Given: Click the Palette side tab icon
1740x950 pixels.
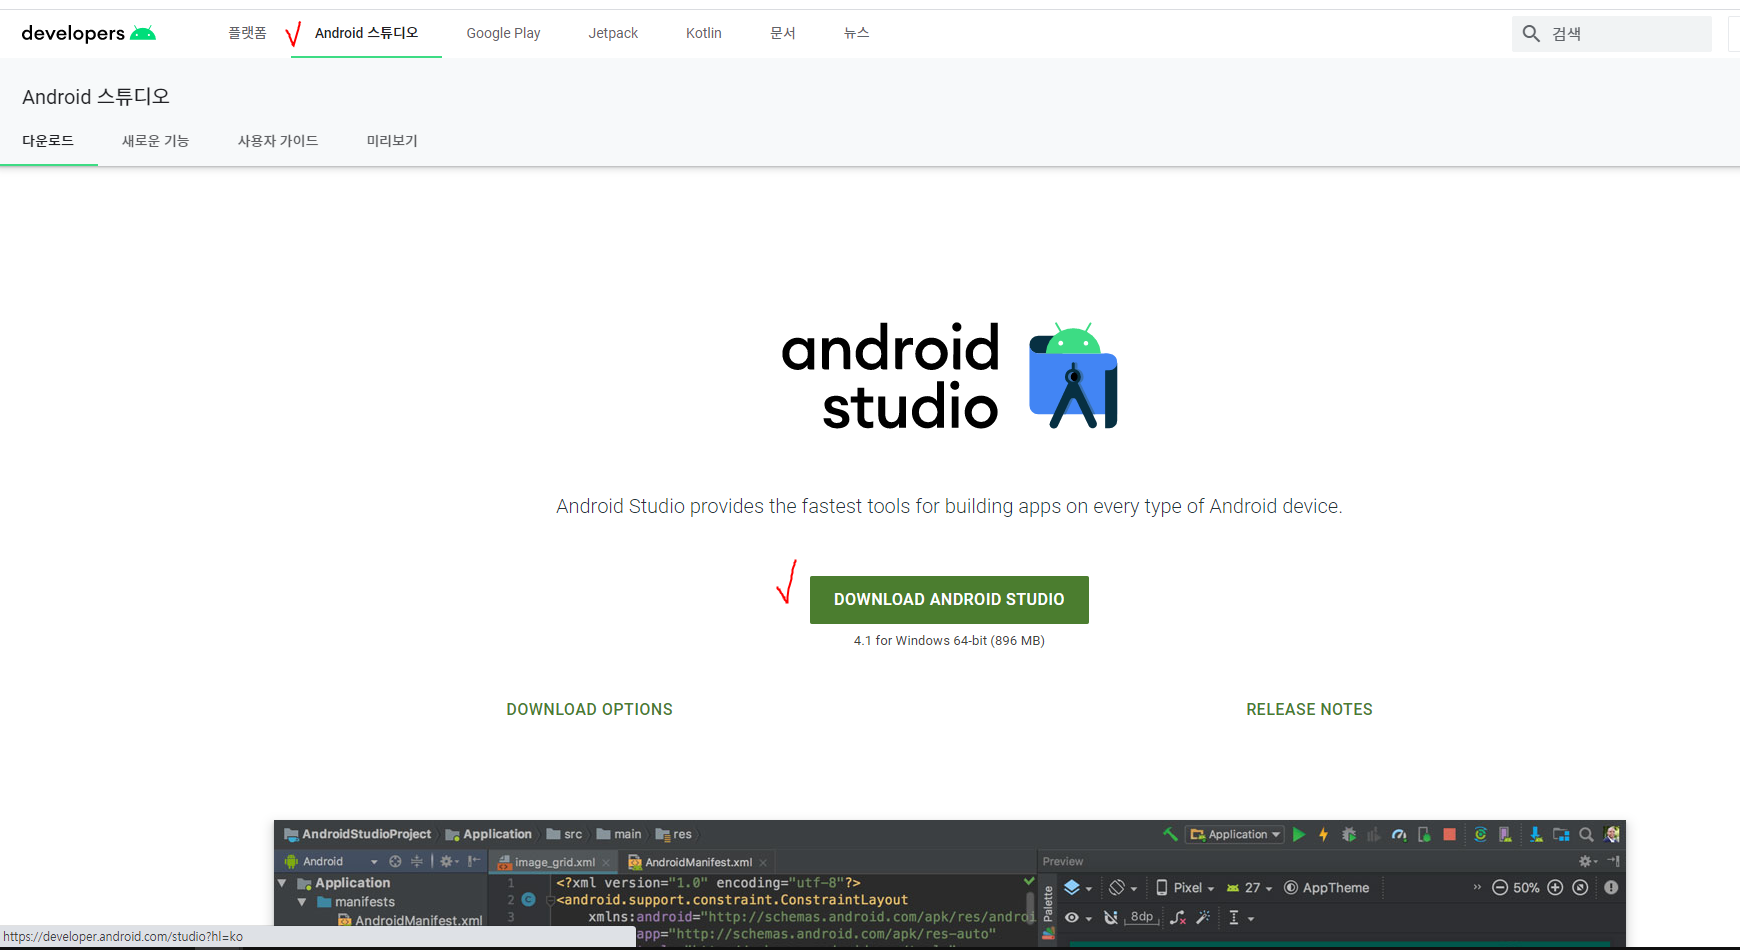Looking at the screenshot, I should coord(1048,910).
